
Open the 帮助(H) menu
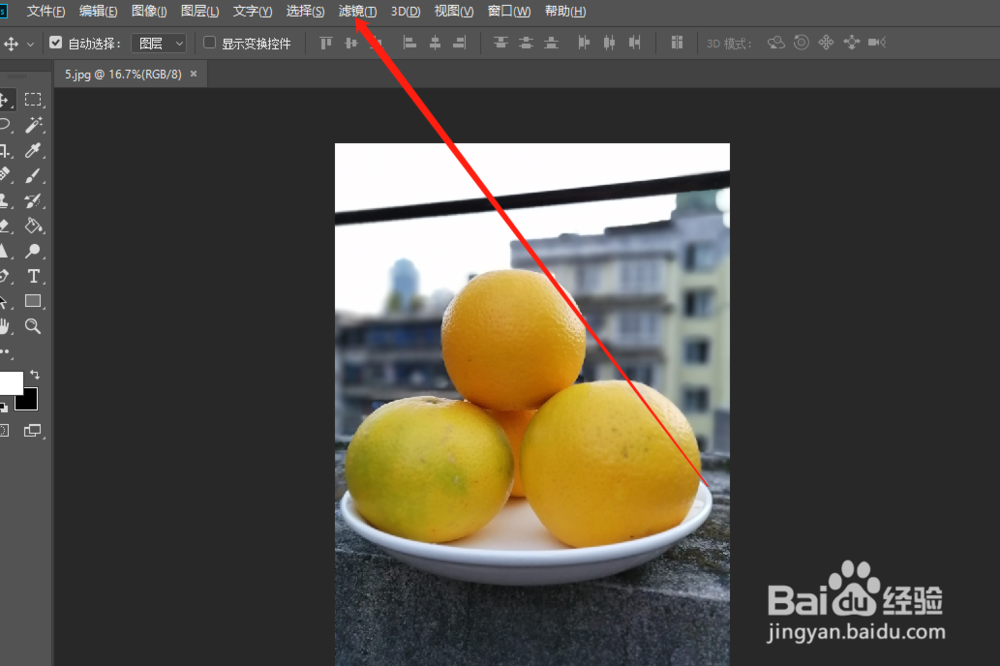coord(566,11)
